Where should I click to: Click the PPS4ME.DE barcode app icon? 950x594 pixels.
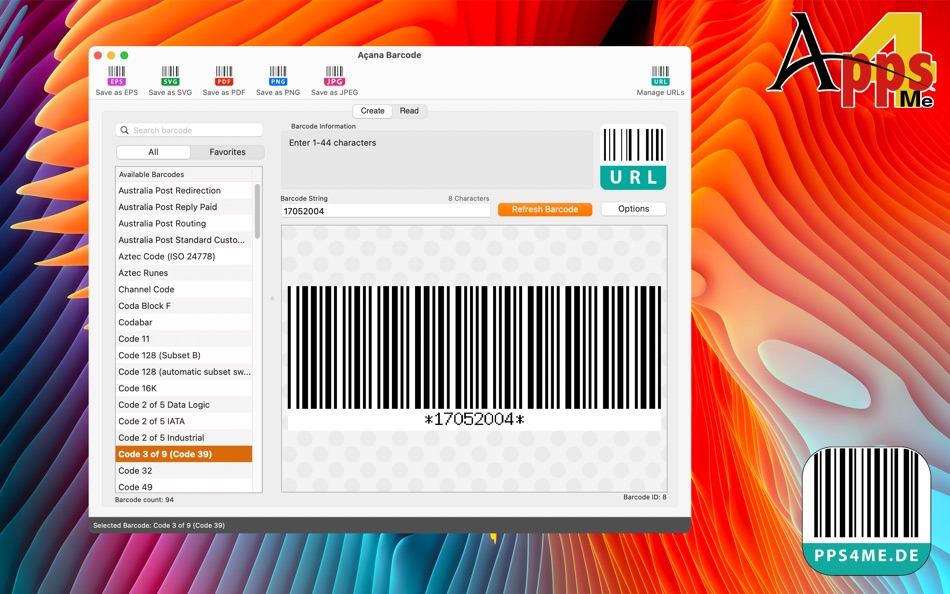coord(866,511)
